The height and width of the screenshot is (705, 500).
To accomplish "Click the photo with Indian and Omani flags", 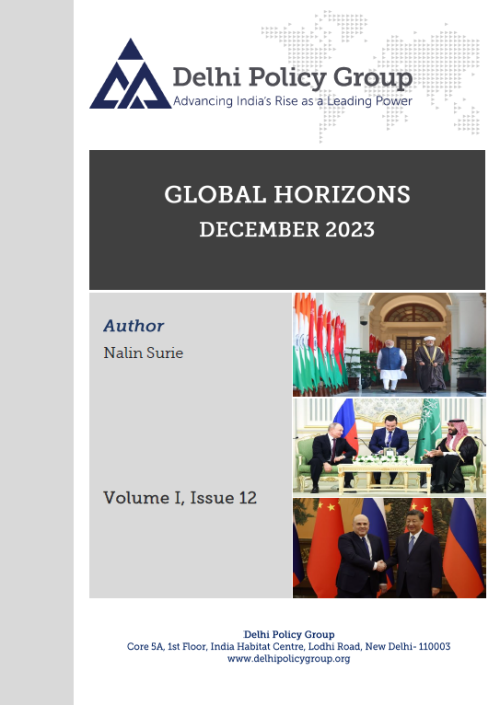I will pyautogui.click(x=389, y=344).
